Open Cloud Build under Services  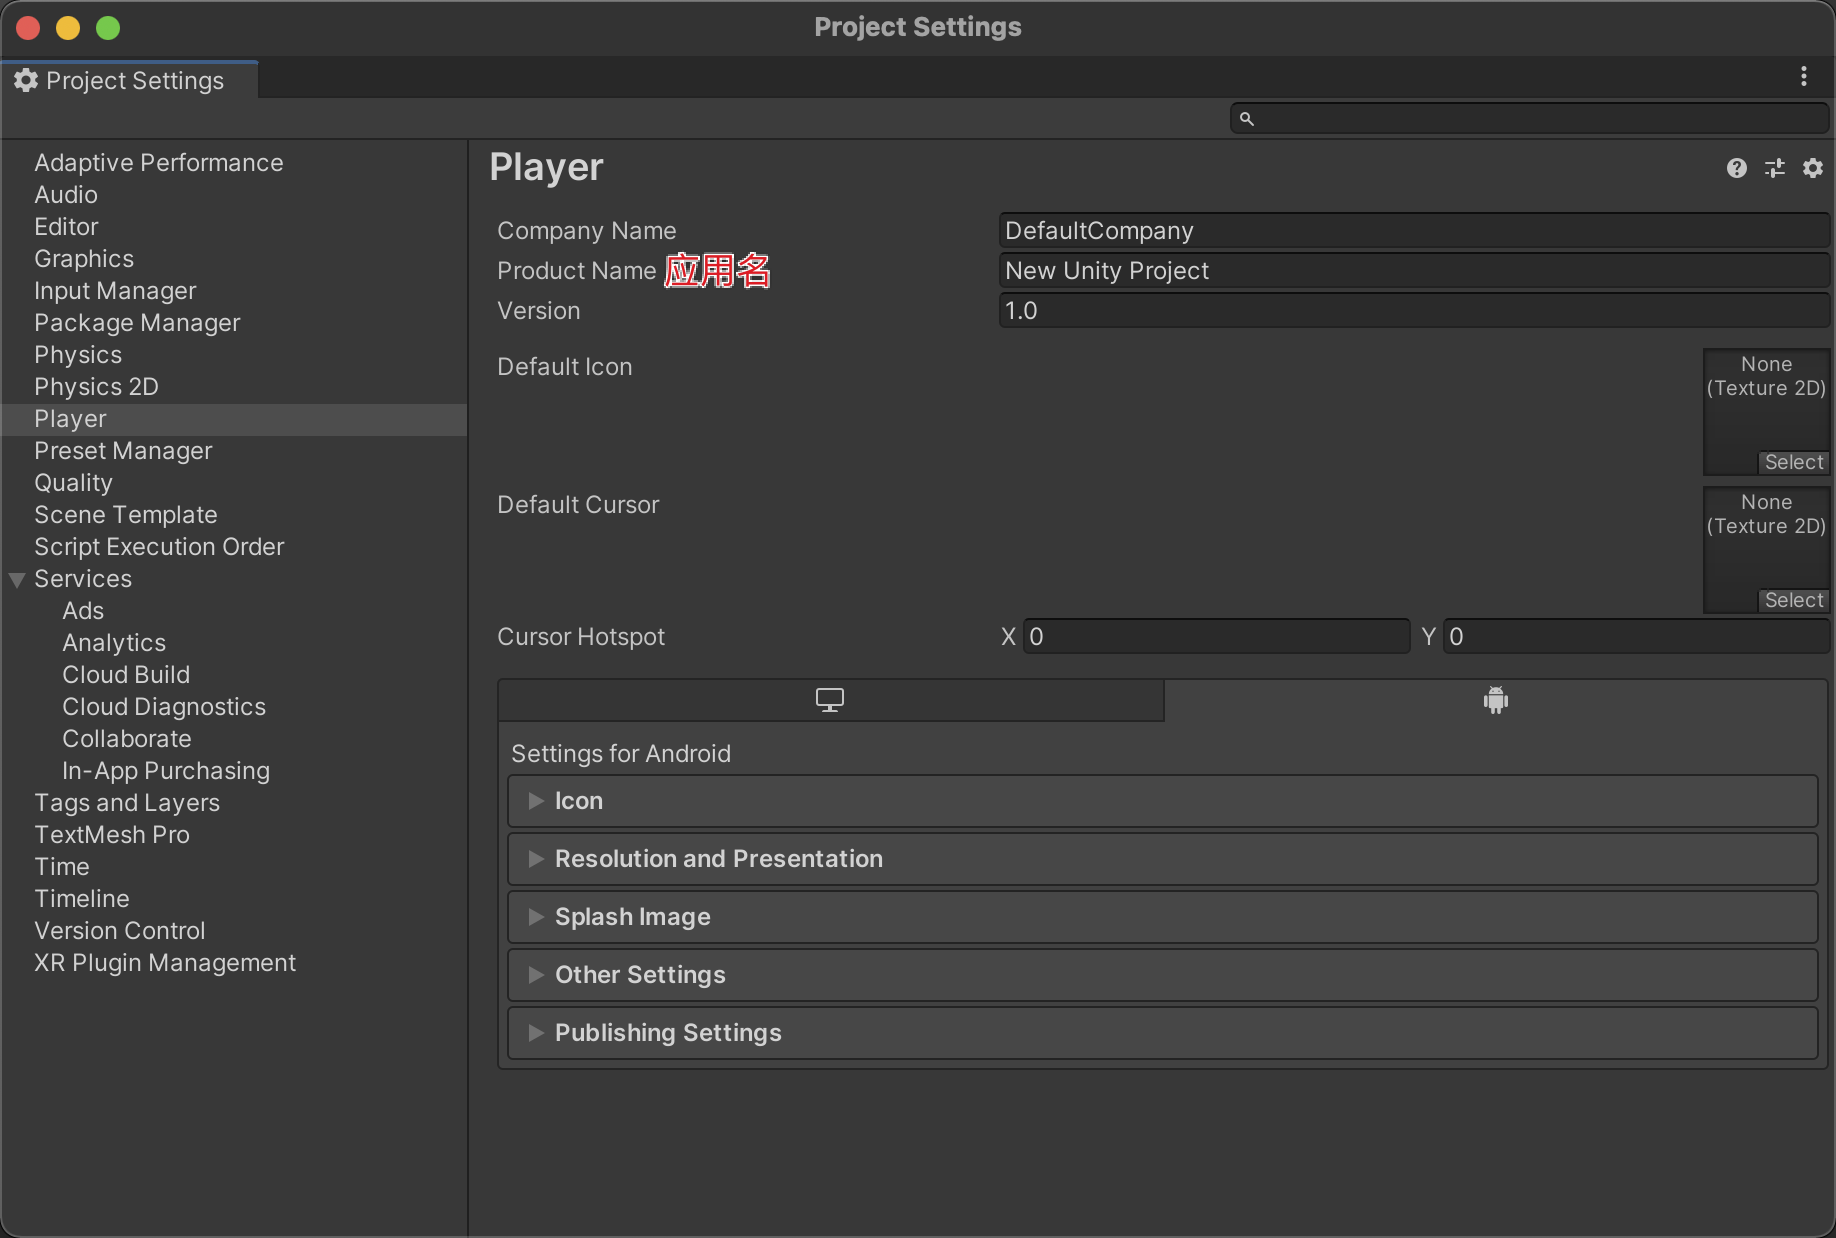pyautogui.click(x=234, y=675)
